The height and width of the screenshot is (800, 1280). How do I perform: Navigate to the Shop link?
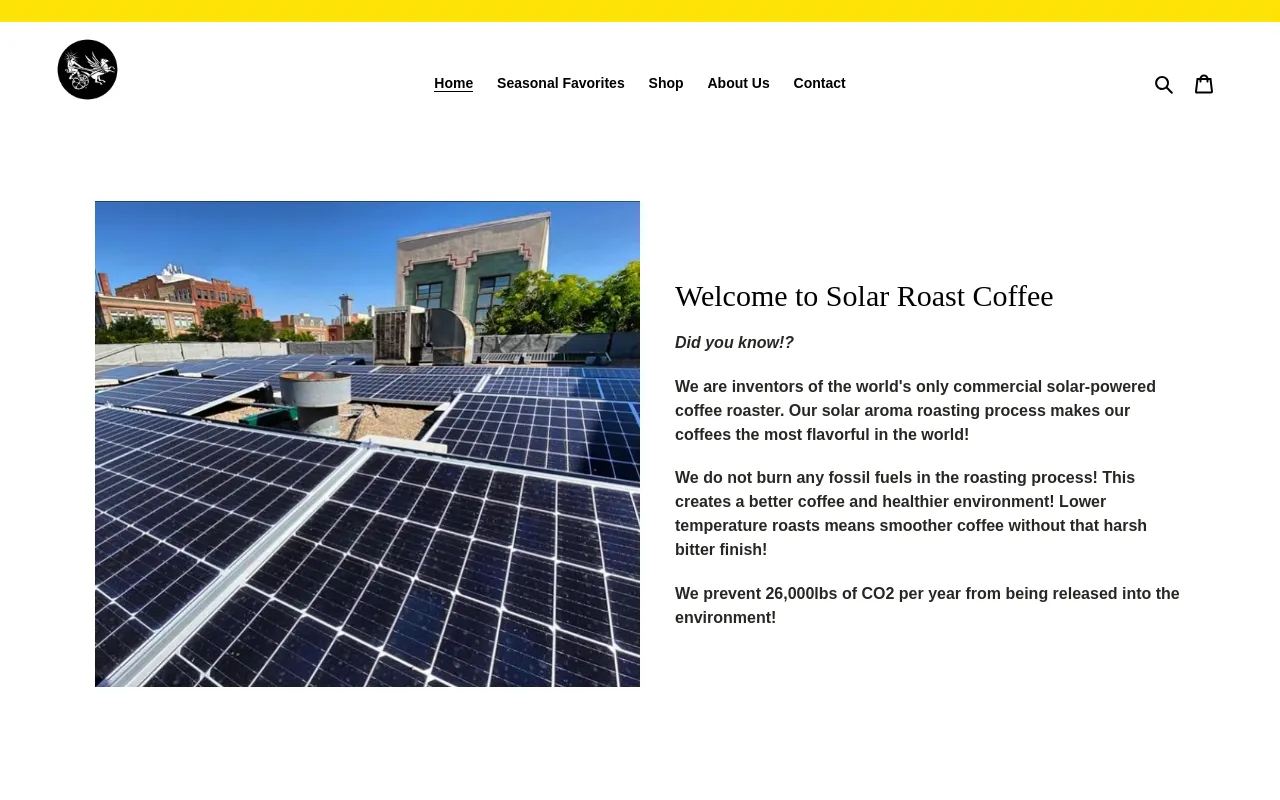point(665,83)
